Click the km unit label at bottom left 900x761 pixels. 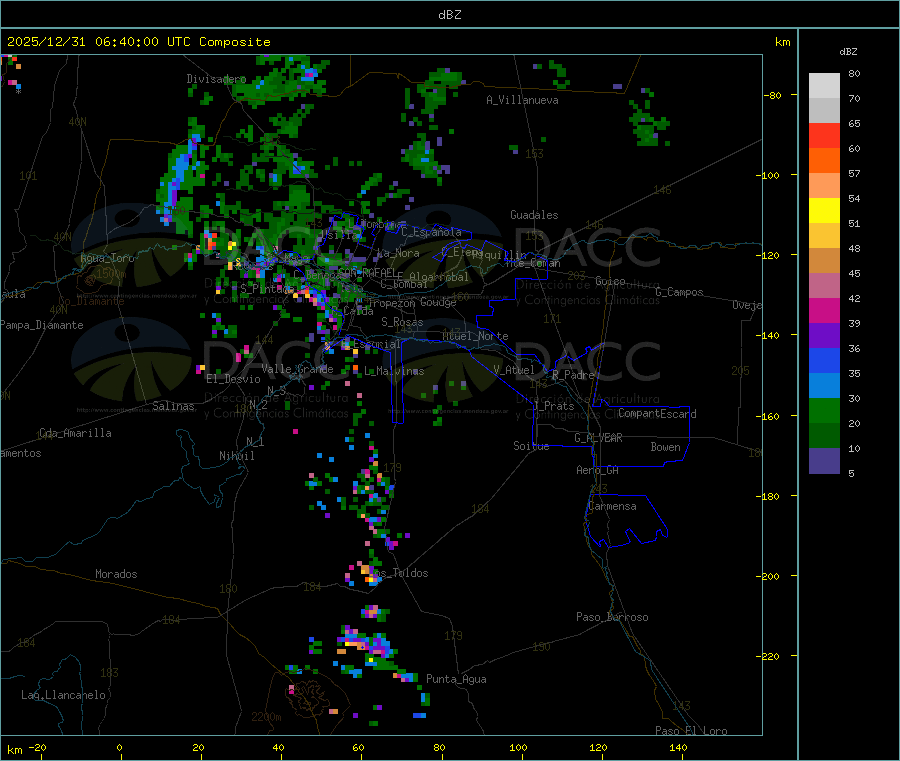click(14, 750)
